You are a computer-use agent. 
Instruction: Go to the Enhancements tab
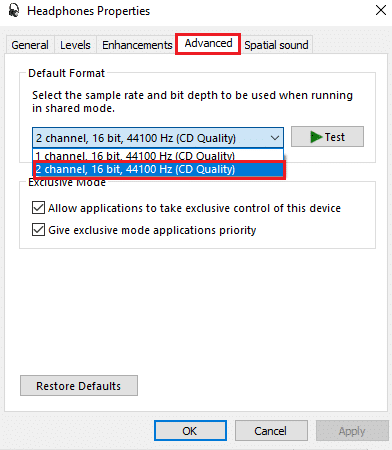(x=137, y=45)
